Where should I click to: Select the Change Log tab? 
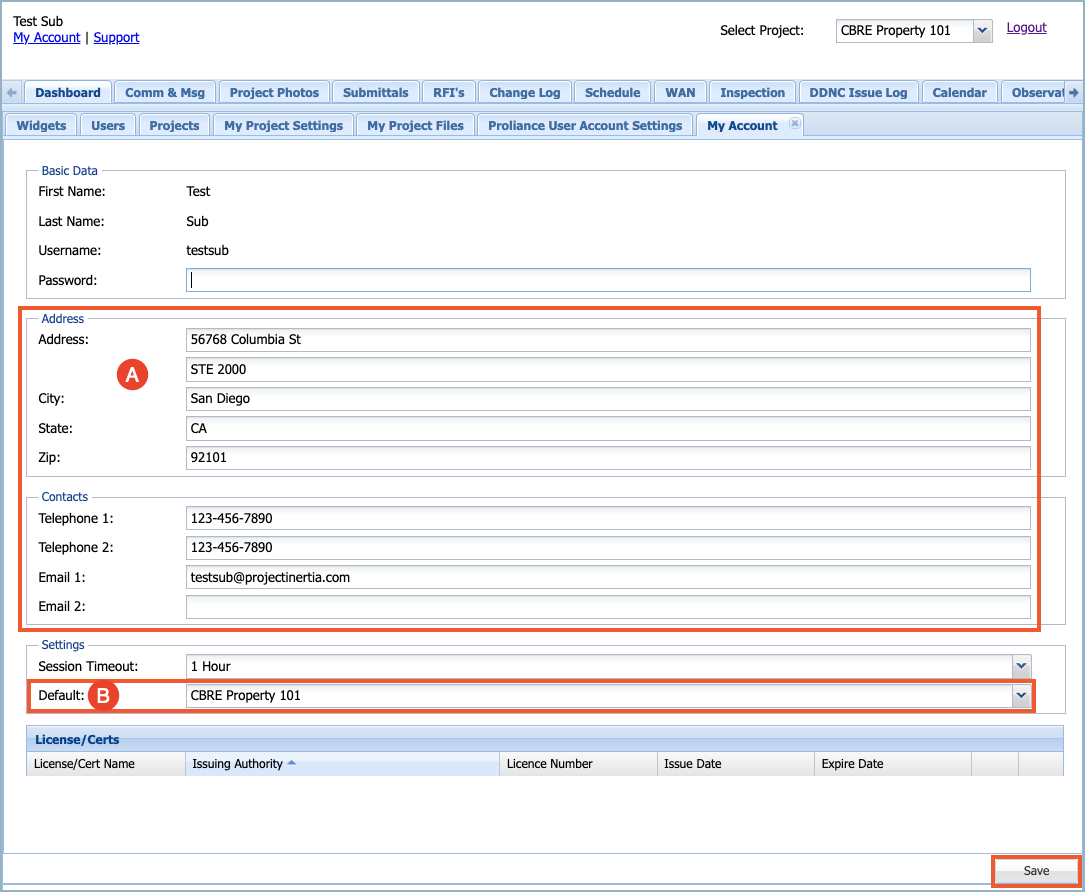[x=525, y=93]
